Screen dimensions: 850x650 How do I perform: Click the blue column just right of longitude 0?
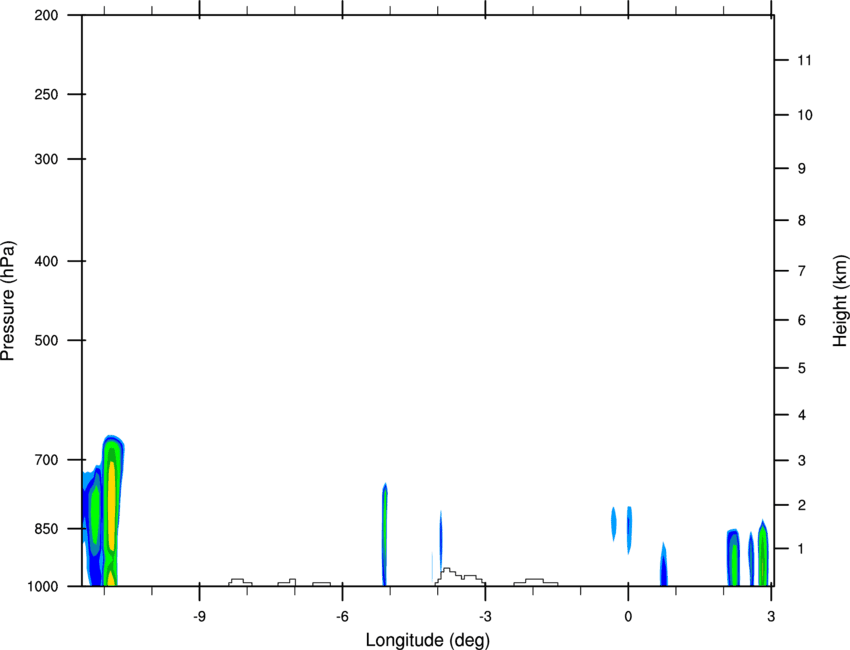tap(664, 564)
